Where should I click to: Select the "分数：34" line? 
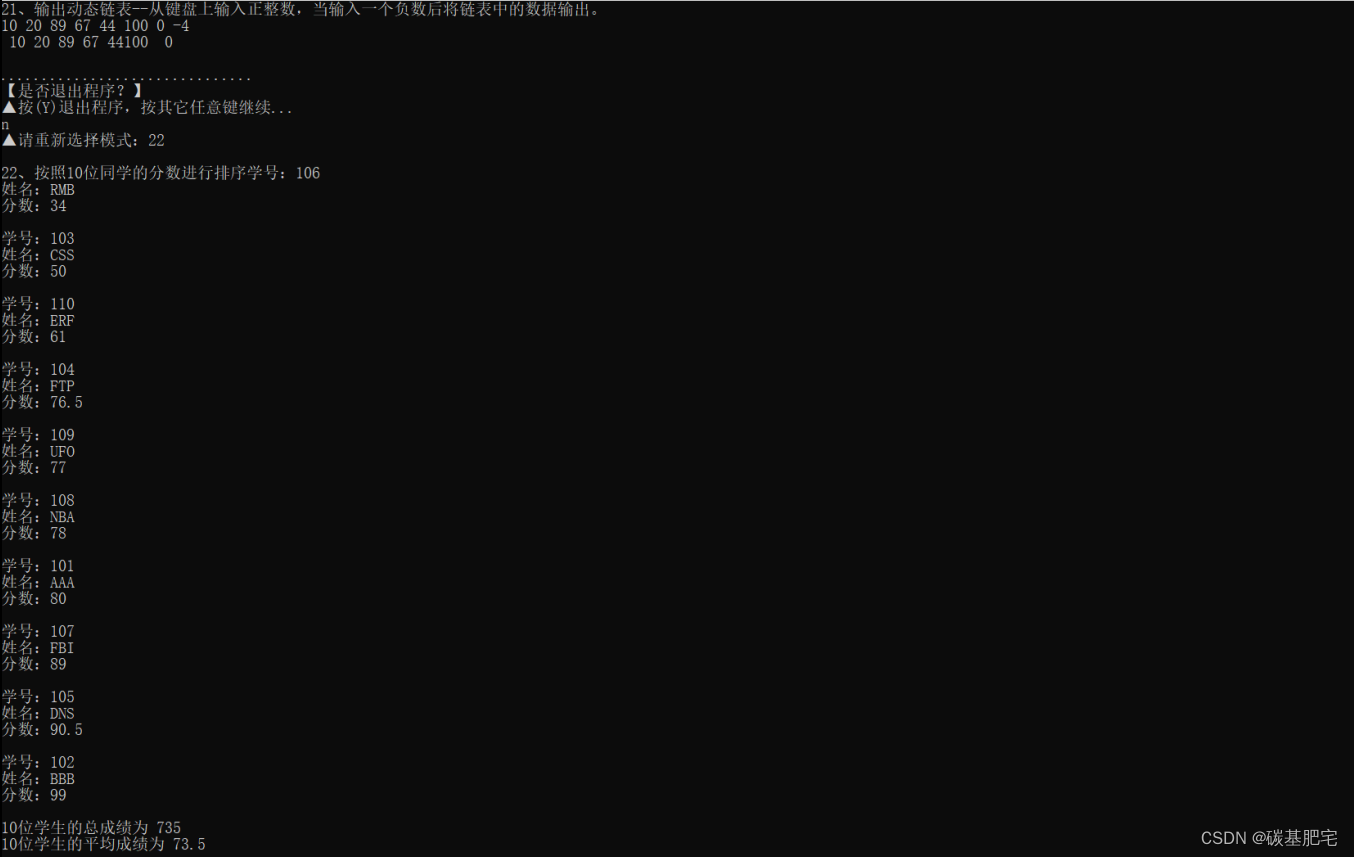[x=34, y=206]
